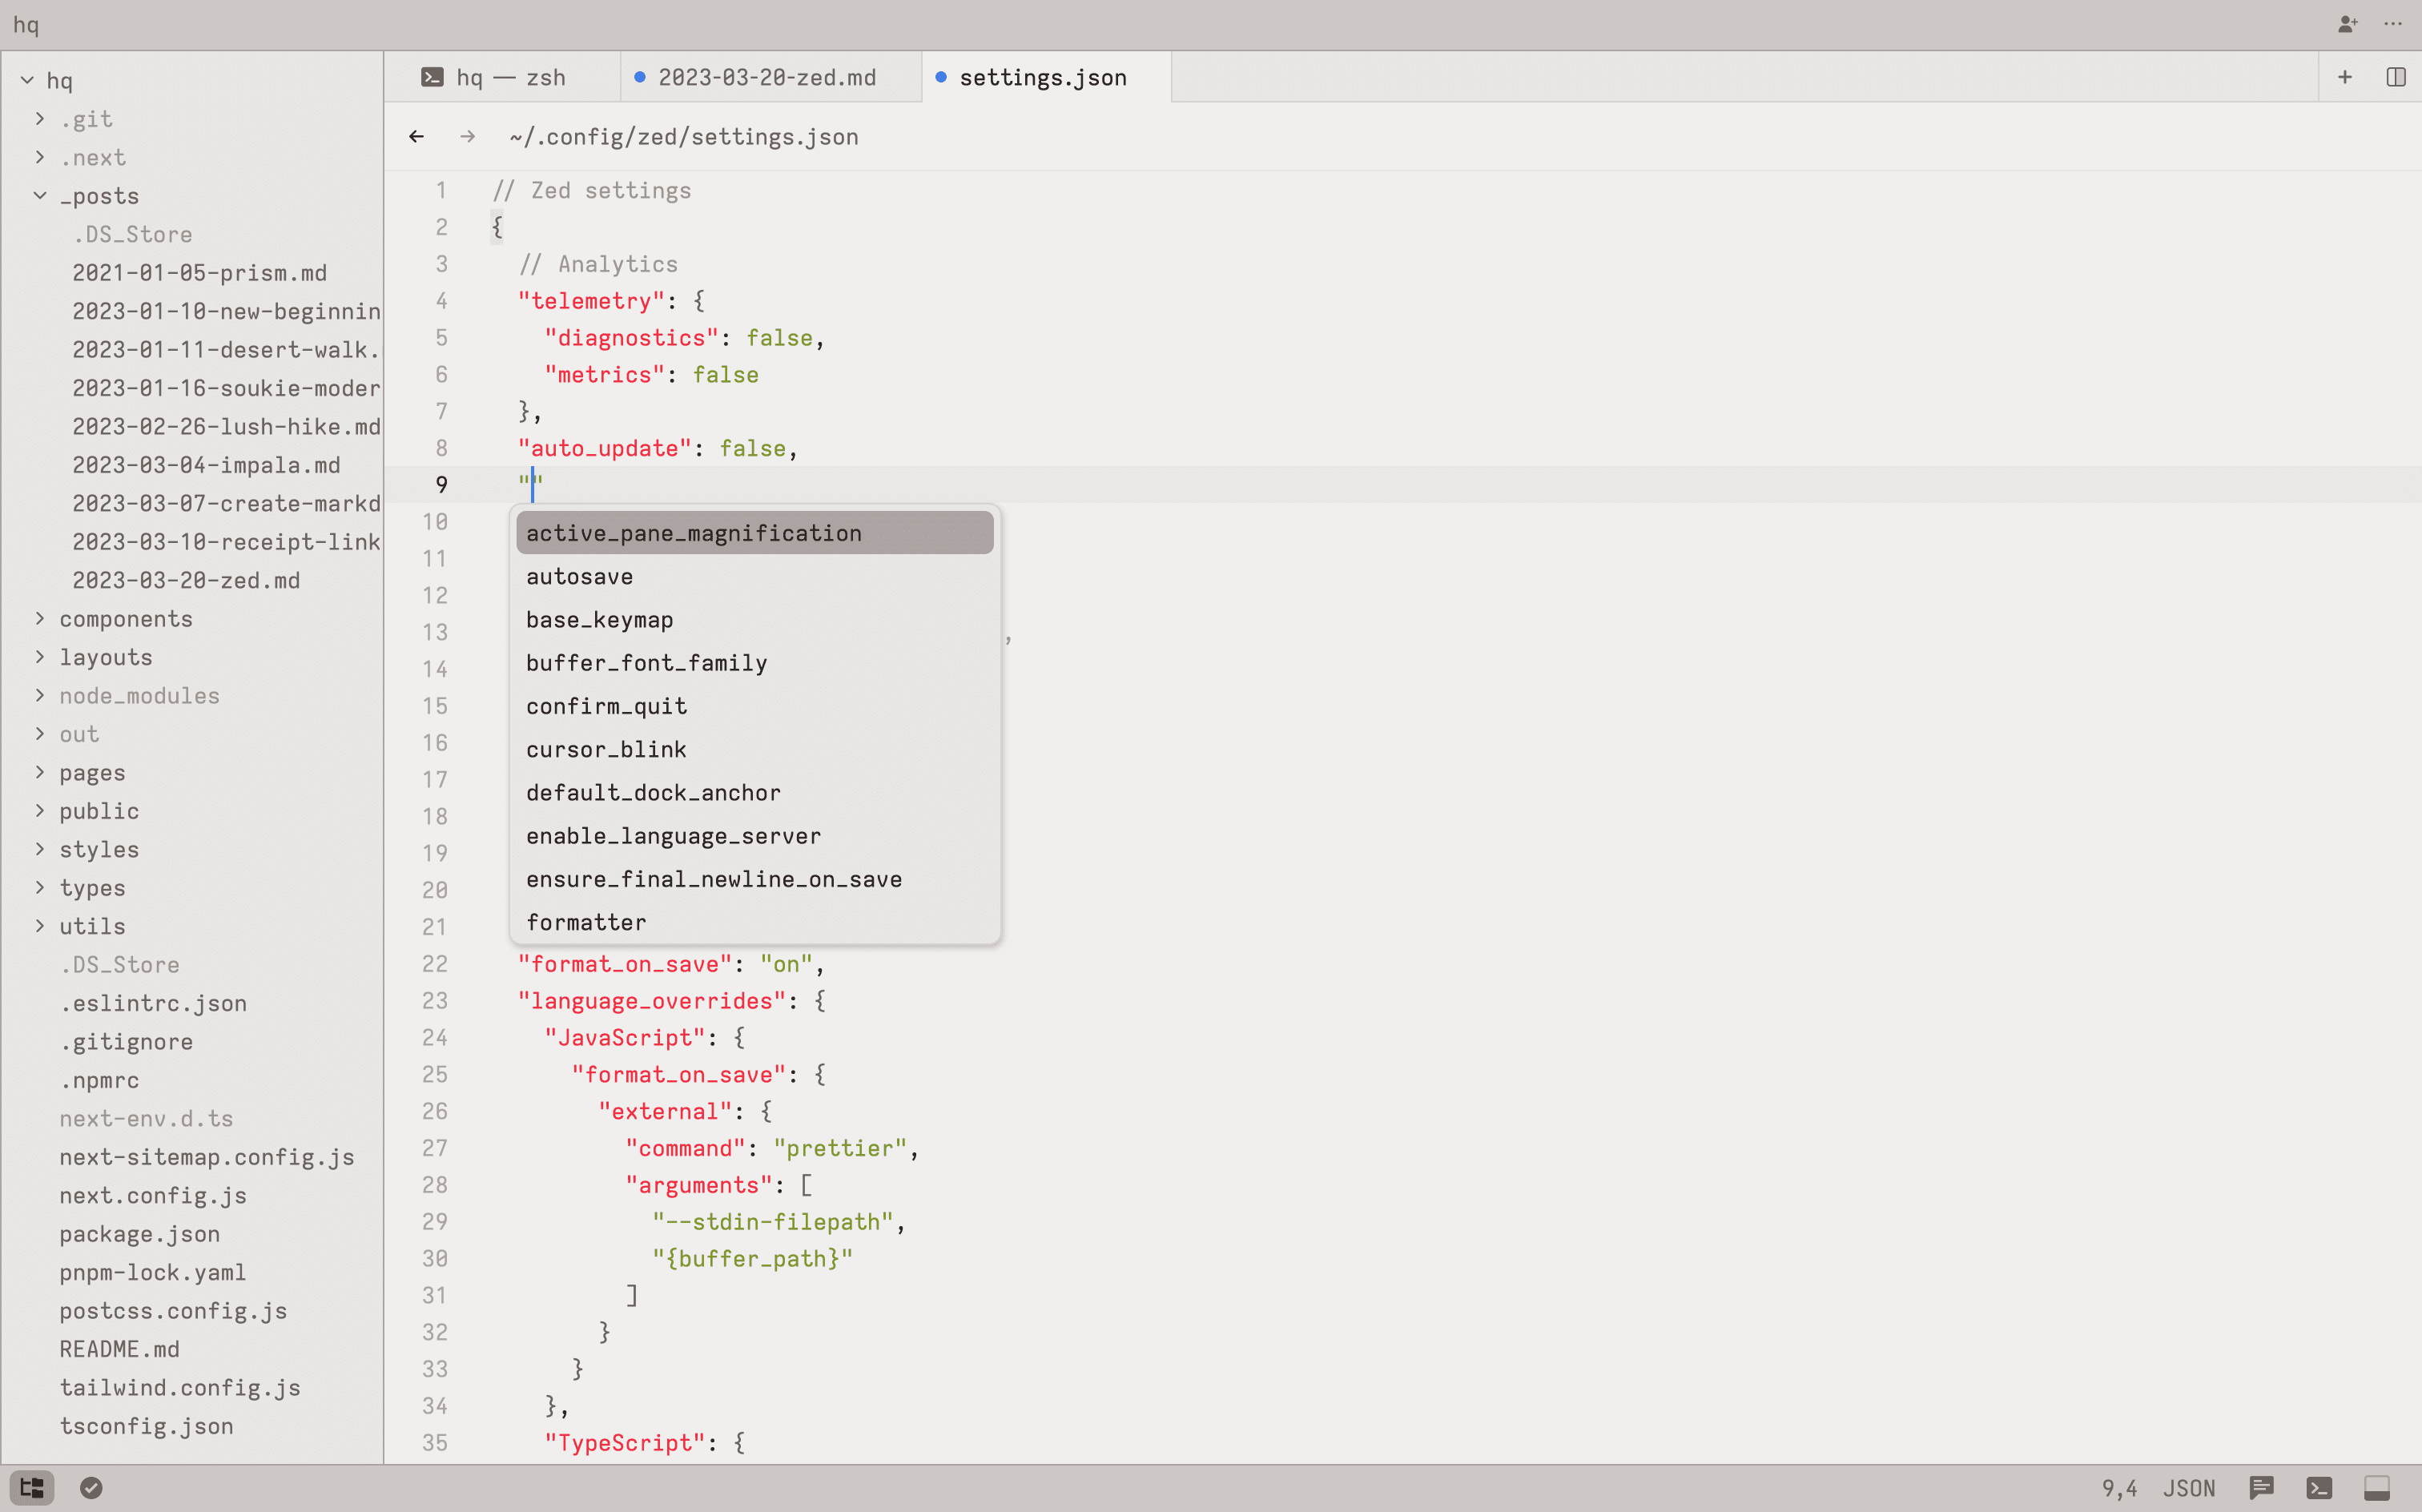Click the diagnostics checkmark icon in status bar

pyautogui.click(x=91, y=1487)
